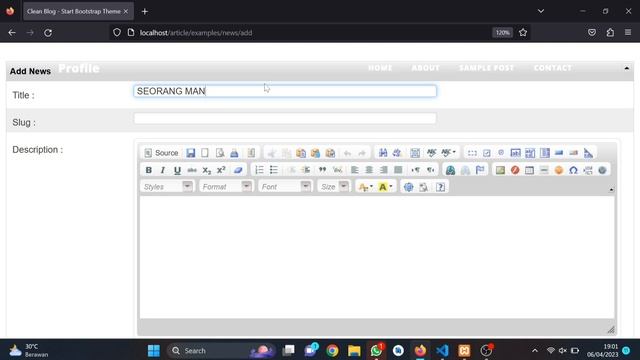
Task: Insert a Radio Button form field icon
Action: point(501,153)
